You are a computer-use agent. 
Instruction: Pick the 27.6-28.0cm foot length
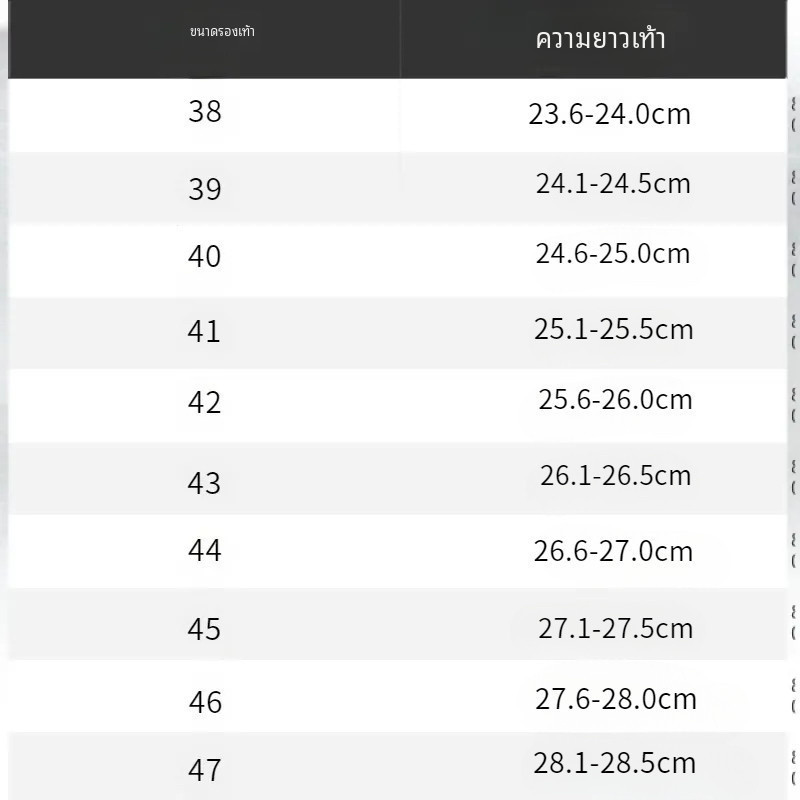tap(615, 699)
